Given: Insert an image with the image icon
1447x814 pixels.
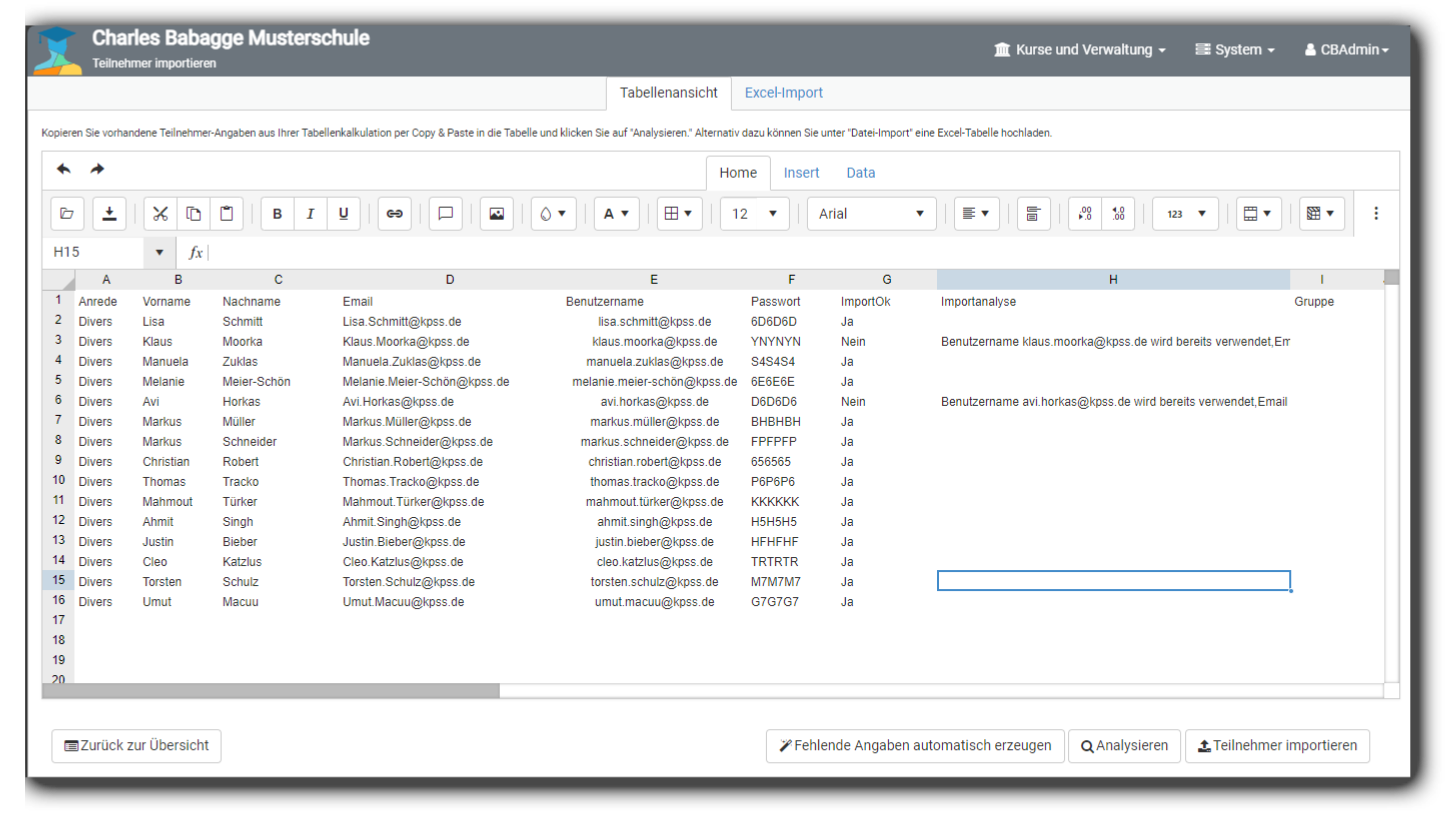Looking at the screenshot, I should click(x=496, y=213).
